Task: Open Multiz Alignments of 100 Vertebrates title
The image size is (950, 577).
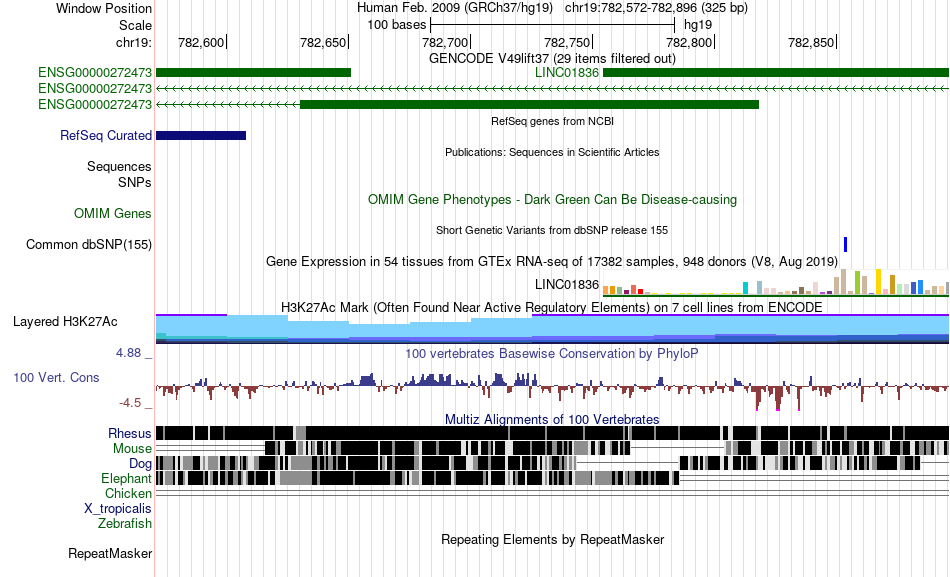Action: tap(552, 419)
